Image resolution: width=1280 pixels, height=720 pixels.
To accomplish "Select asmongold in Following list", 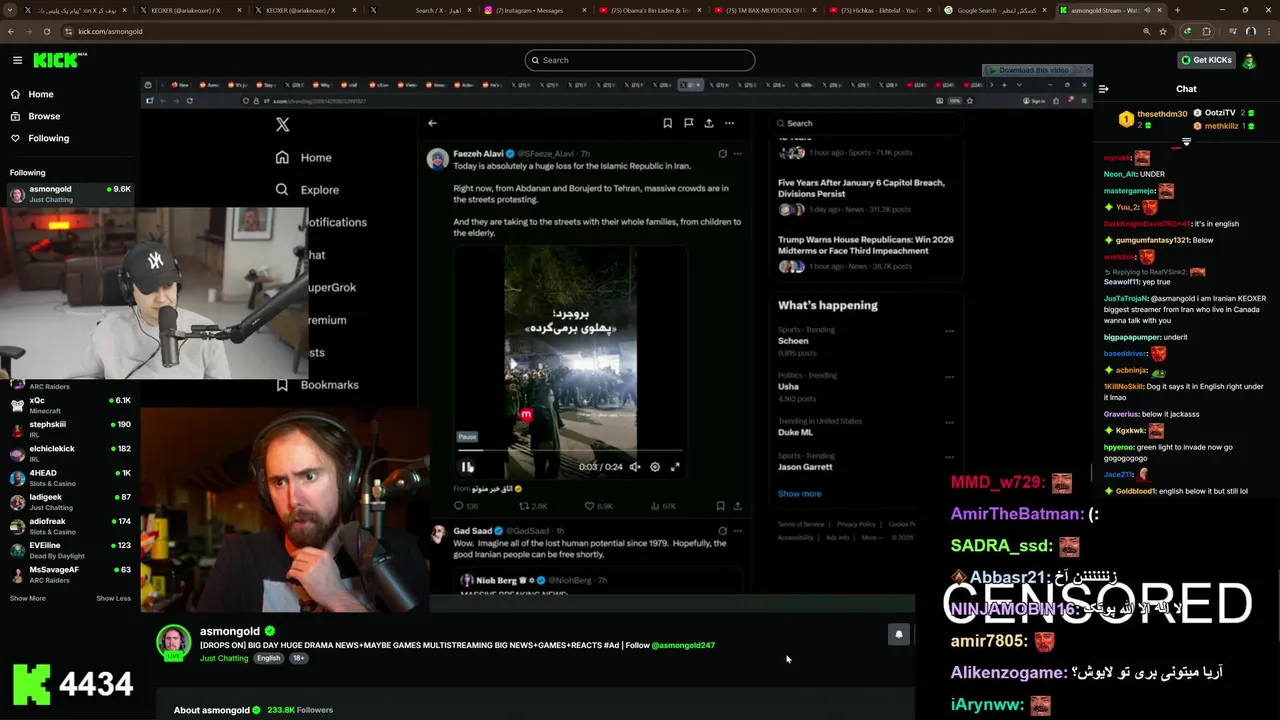I will pos(70,194).
